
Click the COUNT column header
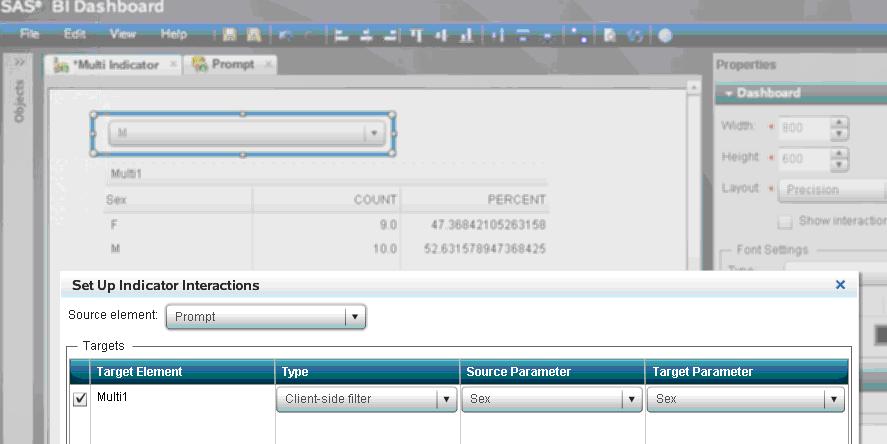coord(374,200)
